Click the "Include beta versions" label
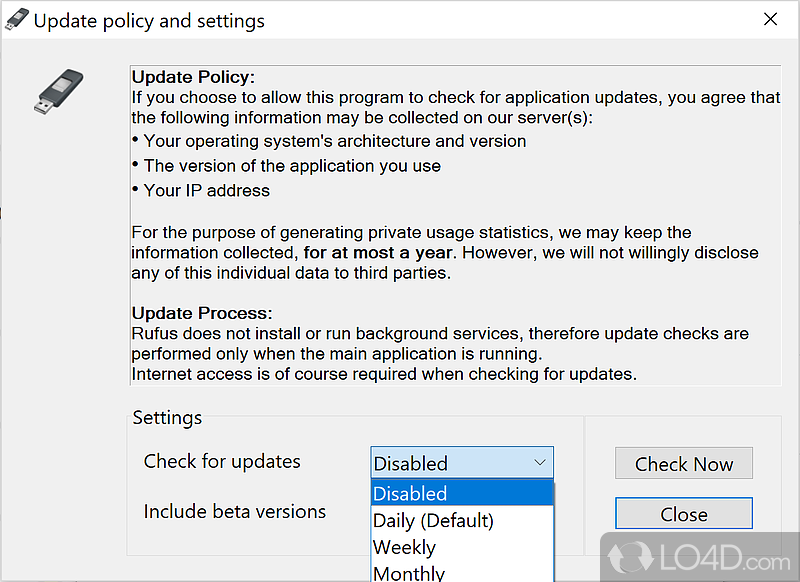The width and height of the screenshot is (800, 582). click(235, 511)
